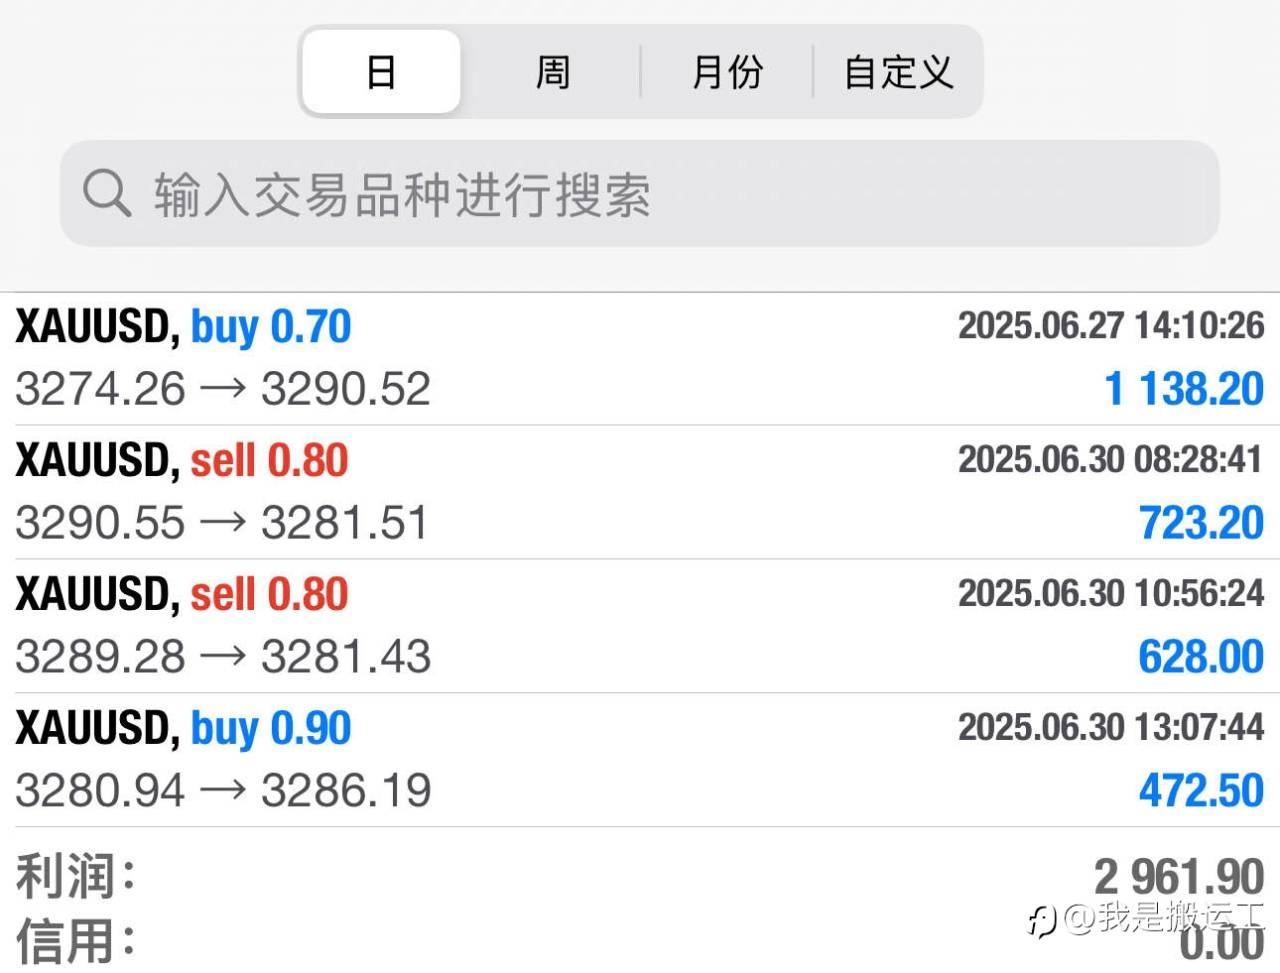The height and width of the screenshot is (973, 1280).
Task: Open the XAUUSD sell 0.80 trade at 08:28:41
Action: tap(640, 492)
